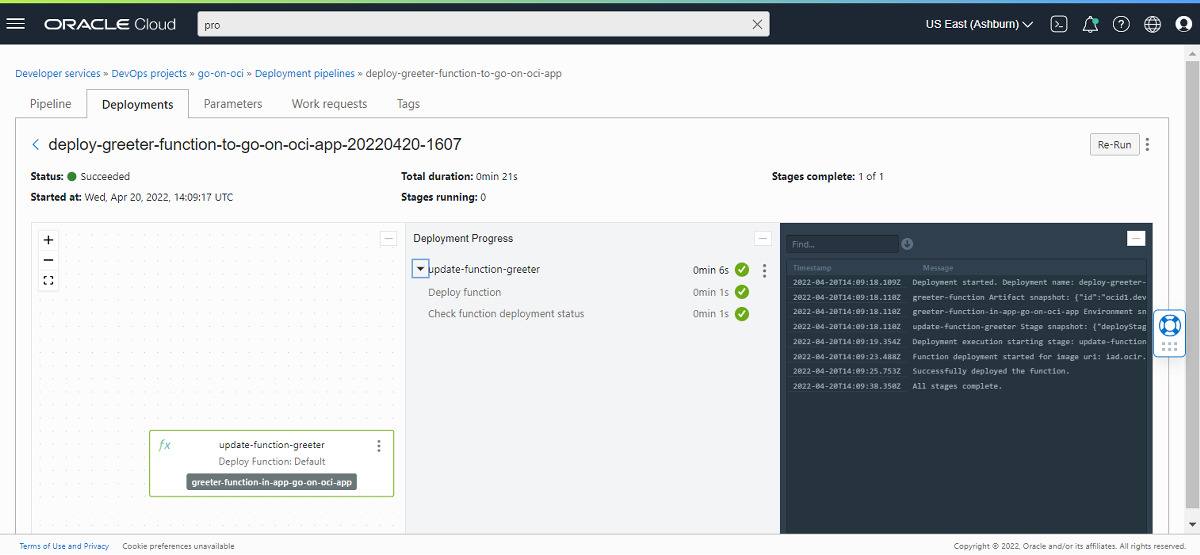Open the language globe icon
This screenshot has width=1200, height=555.
1153,24
